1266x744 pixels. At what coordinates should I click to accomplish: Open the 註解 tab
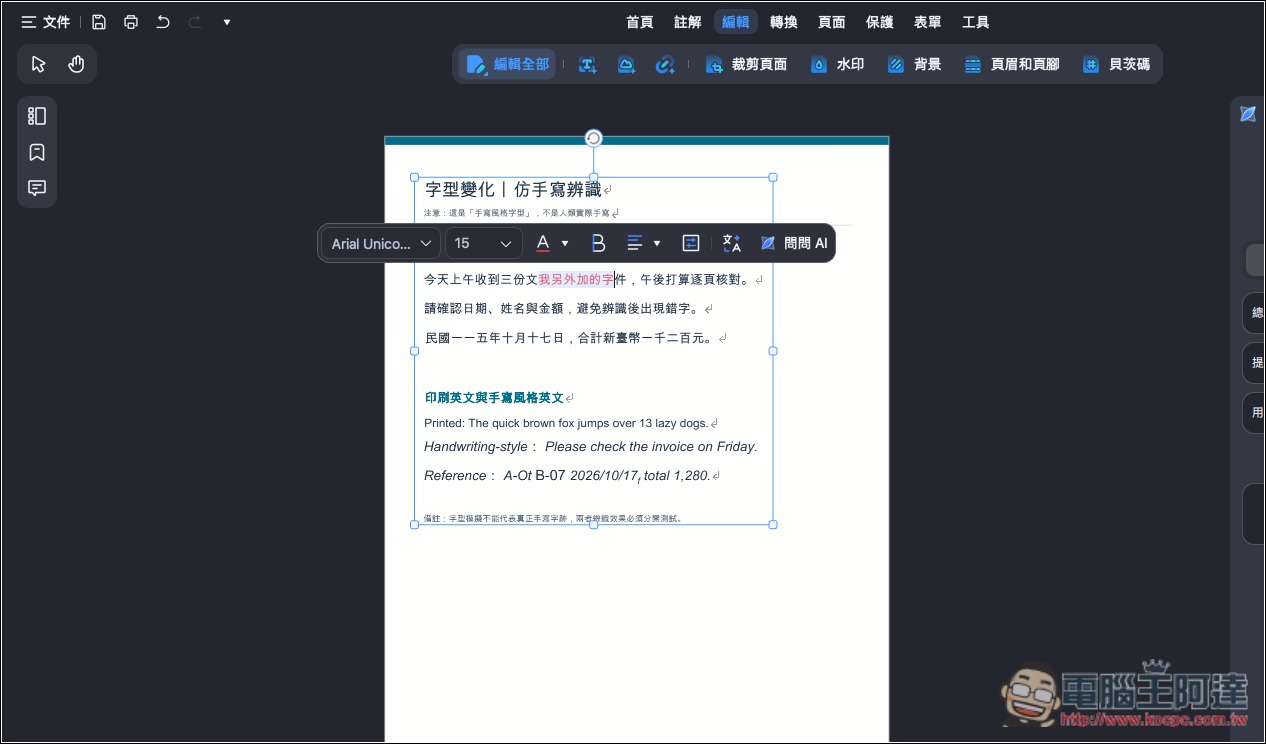[x=688, y=22]
